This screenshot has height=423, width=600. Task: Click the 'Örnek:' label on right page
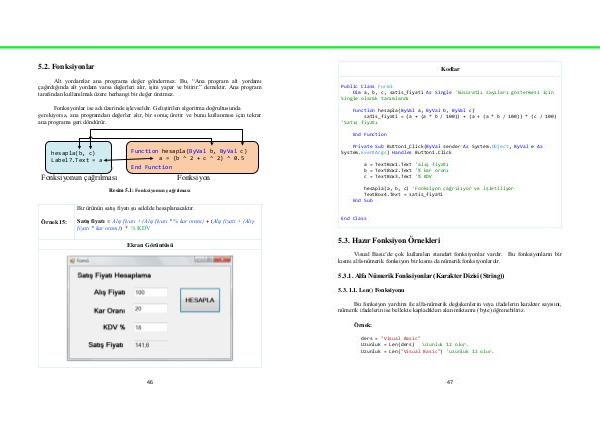362,325
